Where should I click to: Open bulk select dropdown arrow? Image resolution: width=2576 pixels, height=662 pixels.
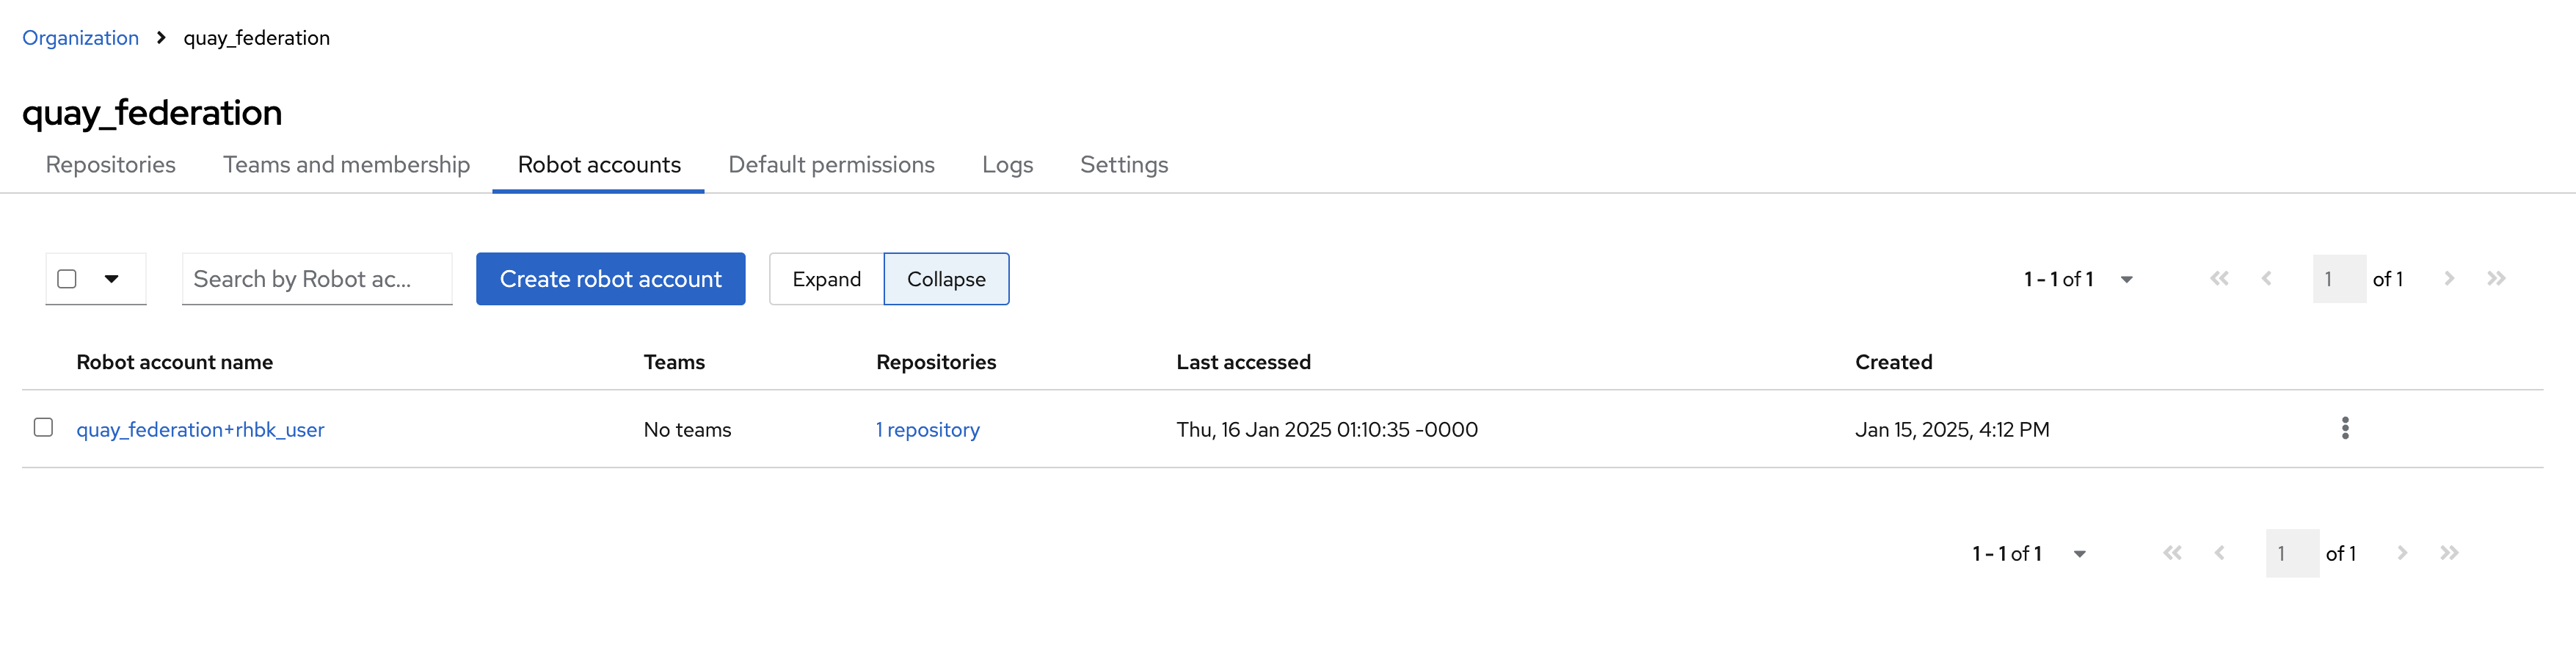(x=112, y=279)
